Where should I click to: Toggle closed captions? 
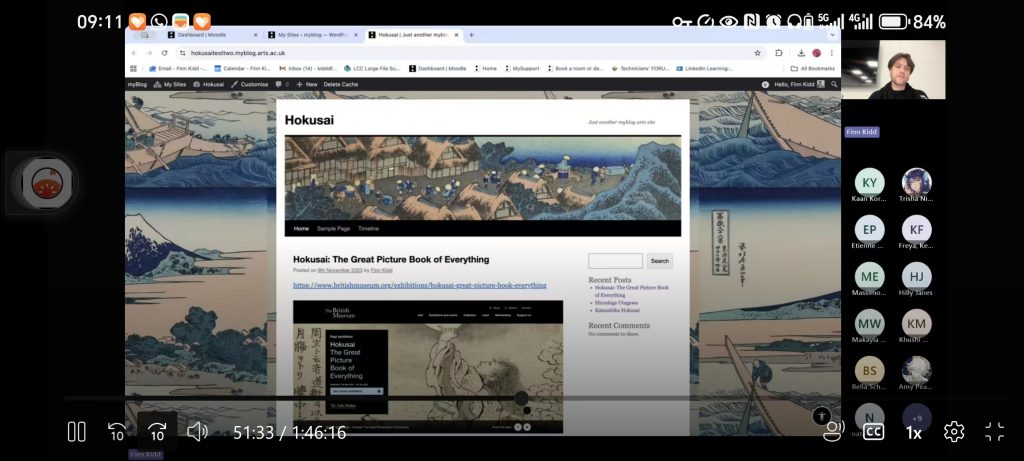[873, 432]
